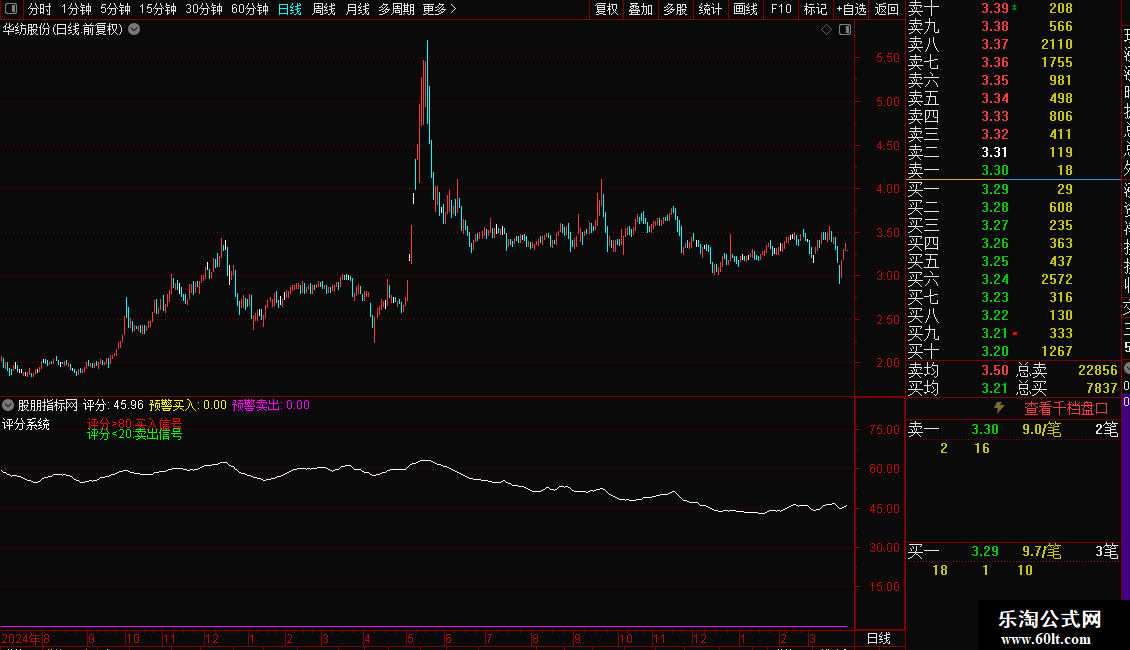Viewport: 1130px width, 650px height.
Task: Click the 叠加 overlay button
Action: (641, 9)
